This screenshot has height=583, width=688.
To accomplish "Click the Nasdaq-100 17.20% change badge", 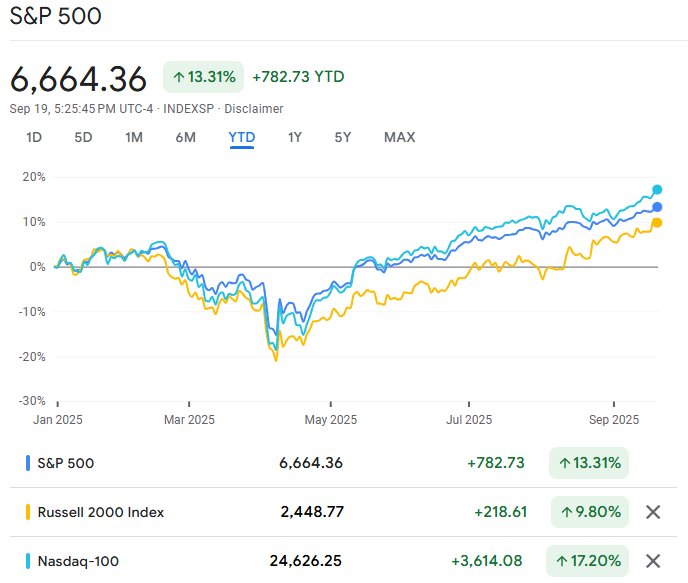I will 588,561.
